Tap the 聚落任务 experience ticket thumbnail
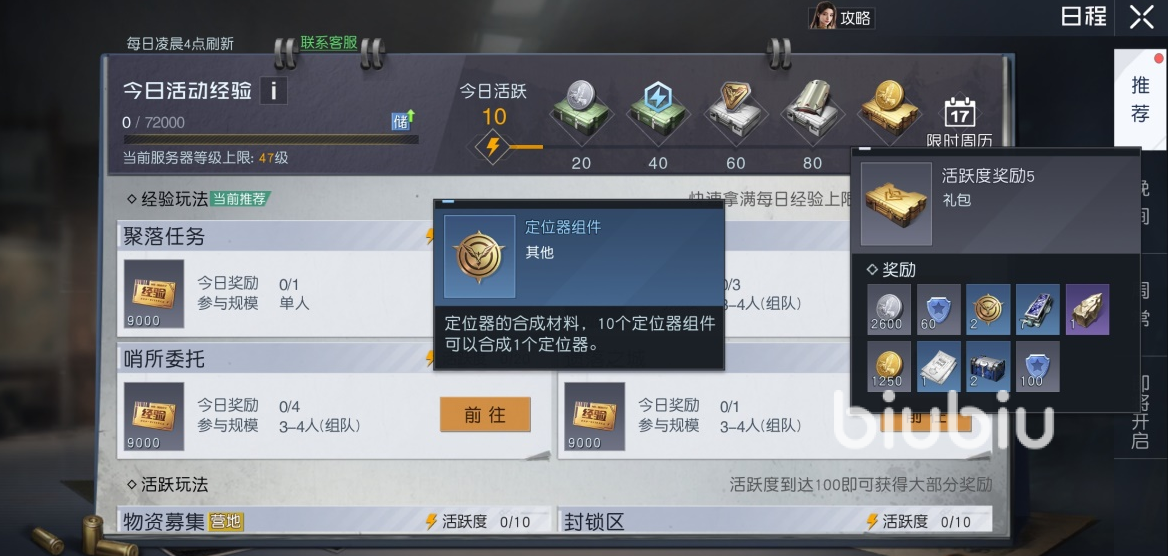 pos(154,294)
